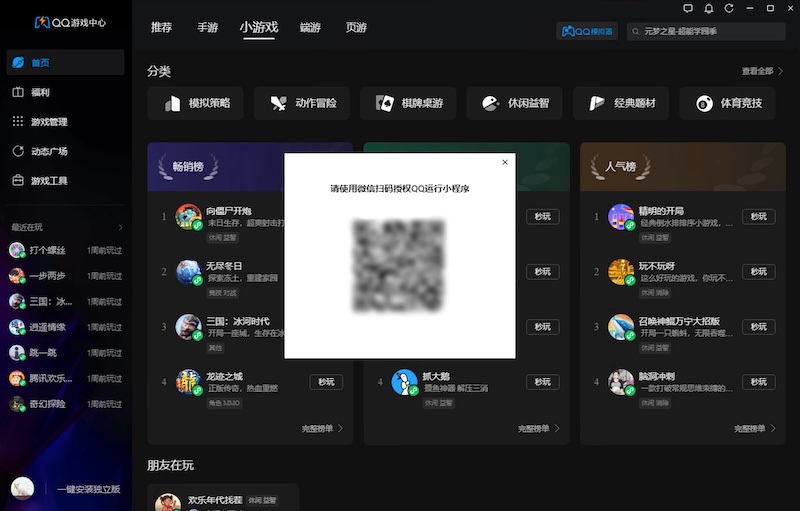Open recent game 腾讯欢乐...
This screenshot has width=800, height=511.
pos(65,378)
